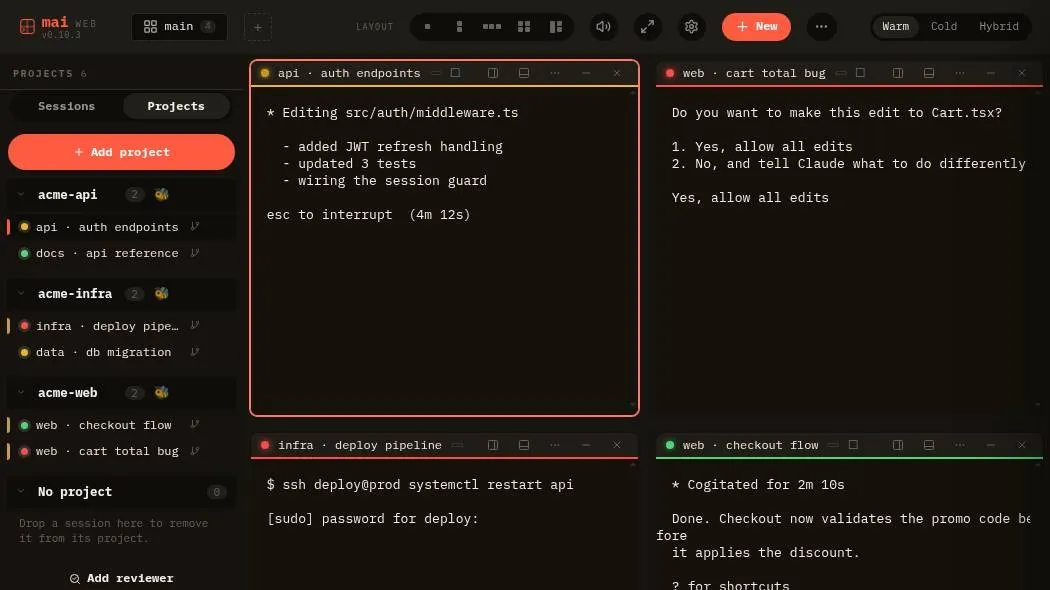Click "2. No, and tell Claude" option text

click(x=848, y=163)
